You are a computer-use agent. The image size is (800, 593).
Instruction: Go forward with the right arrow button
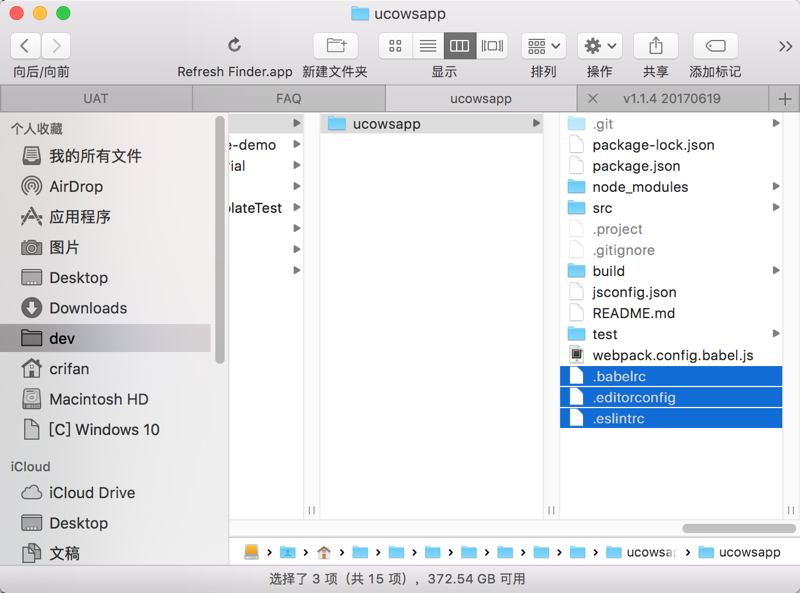[x=56, y=46]
